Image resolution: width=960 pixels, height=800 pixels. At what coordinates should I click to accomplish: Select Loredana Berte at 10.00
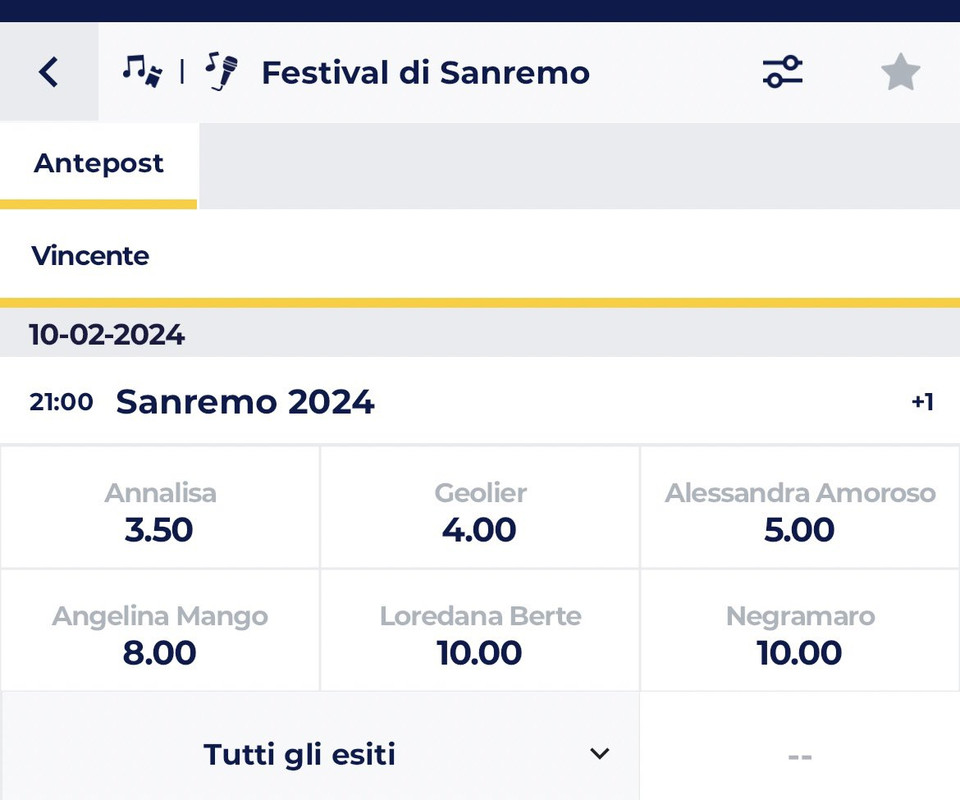tap(480, 632)
